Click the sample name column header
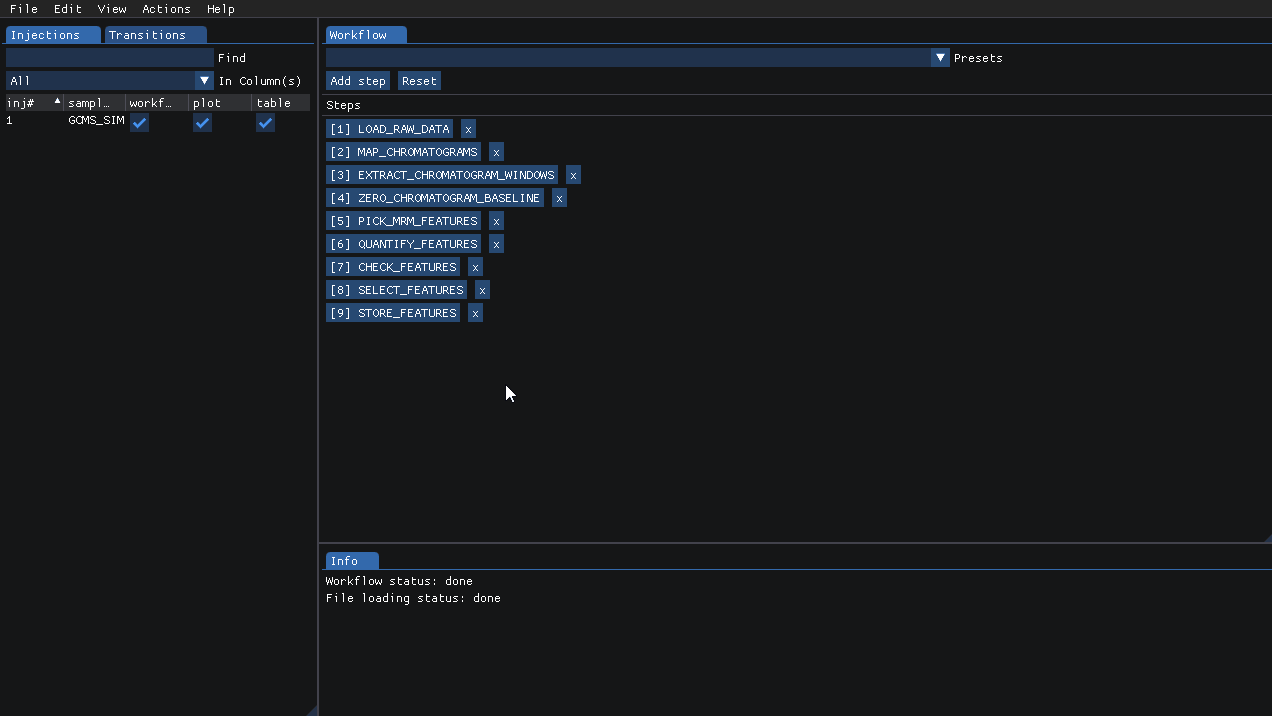 tap(95, 103)
